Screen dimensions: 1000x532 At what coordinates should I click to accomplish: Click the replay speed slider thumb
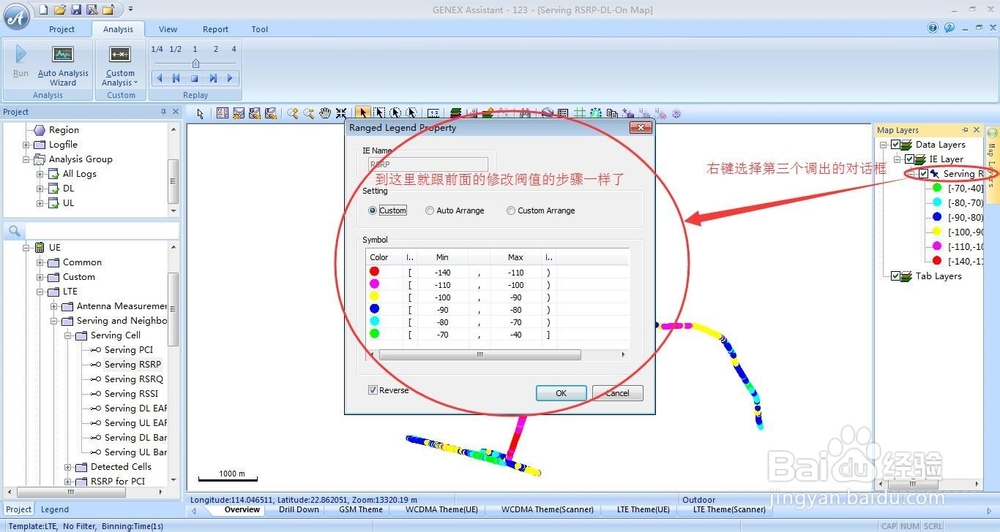coord(196,63)
